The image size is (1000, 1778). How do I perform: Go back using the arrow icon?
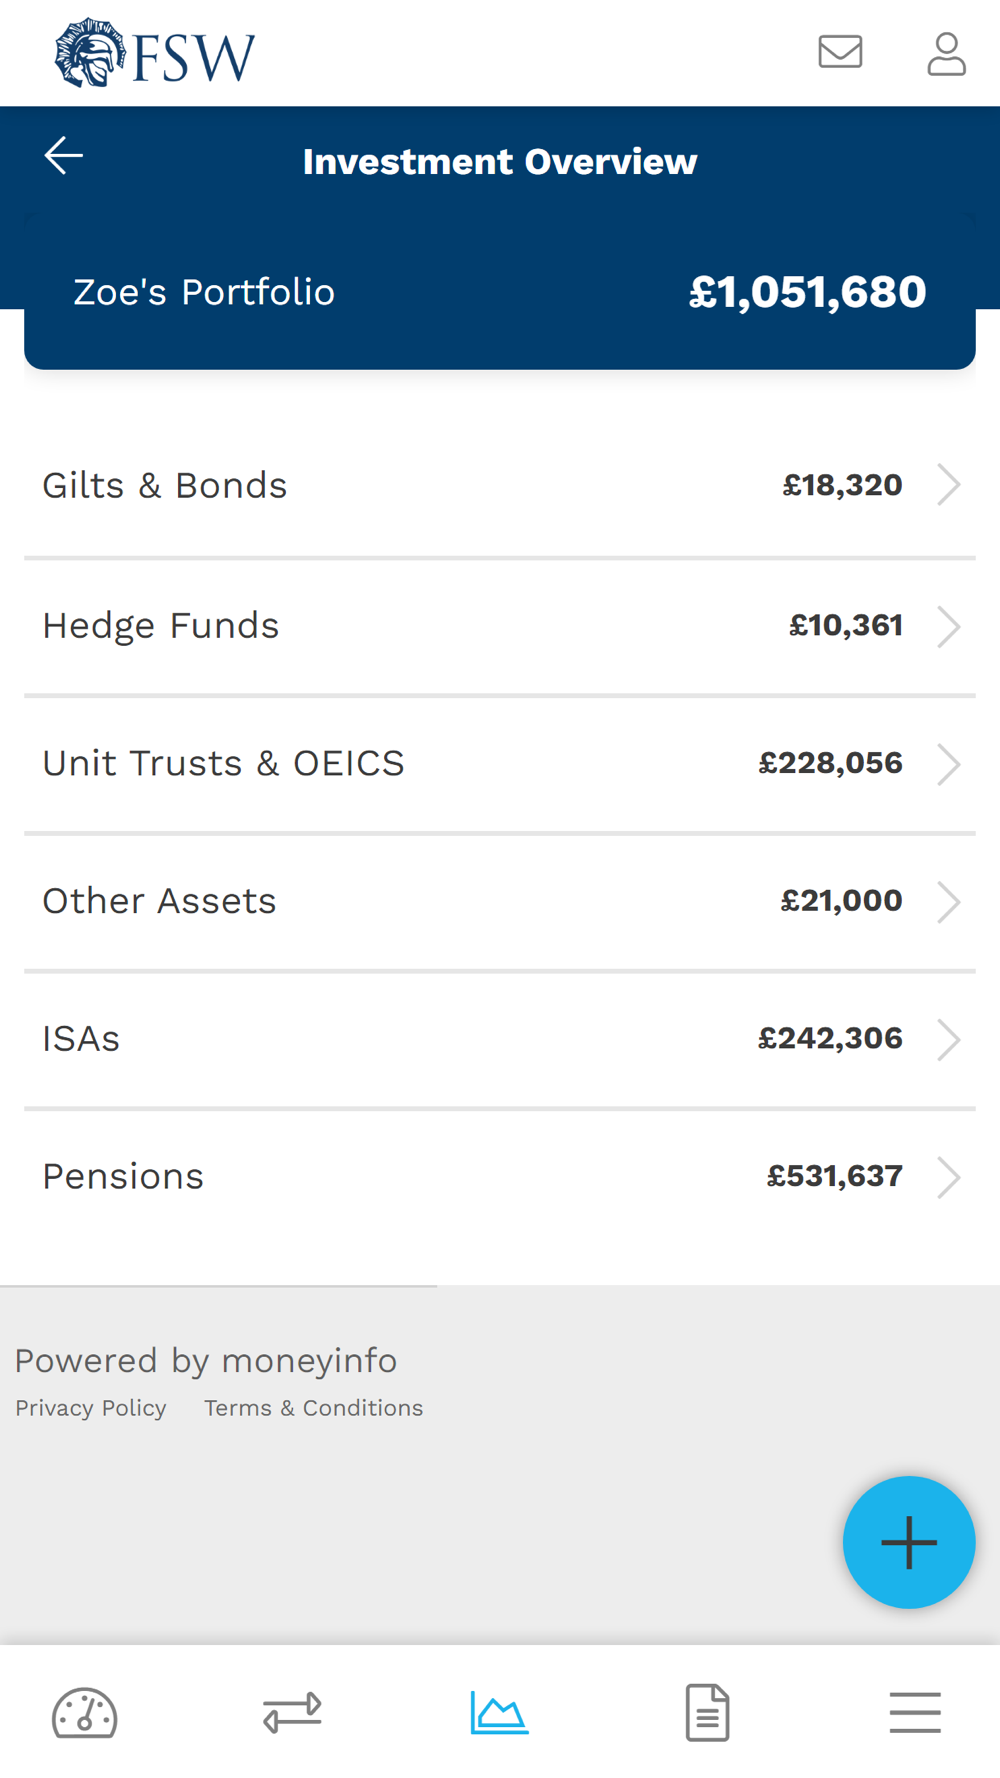64,156
